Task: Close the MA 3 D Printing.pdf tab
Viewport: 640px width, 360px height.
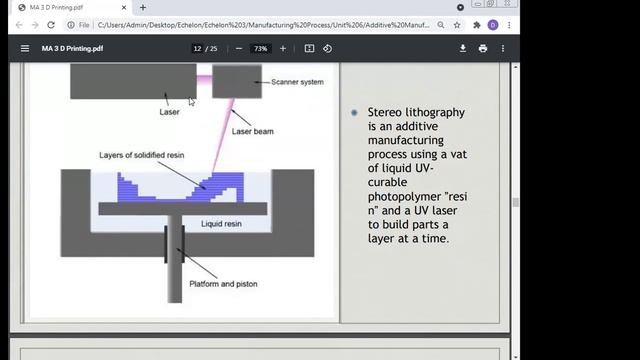Action: pyautogui.click(x=124, y=7)
